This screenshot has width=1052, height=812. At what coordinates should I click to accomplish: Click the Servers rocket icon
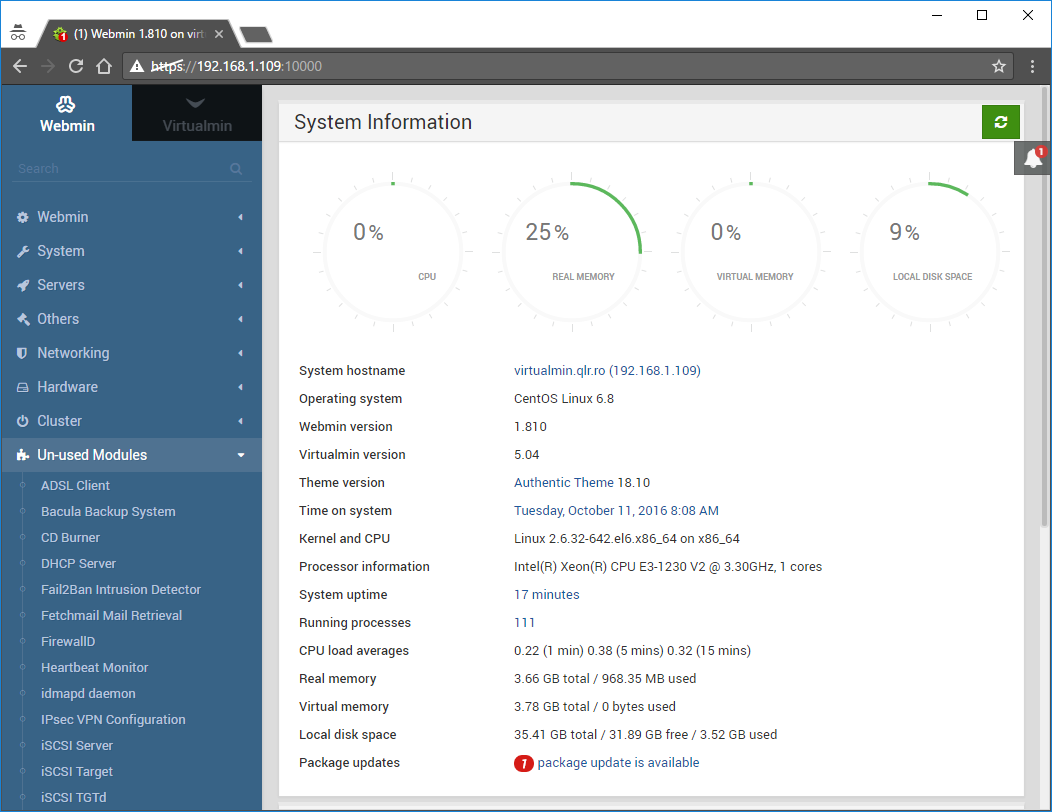(23, 285)
